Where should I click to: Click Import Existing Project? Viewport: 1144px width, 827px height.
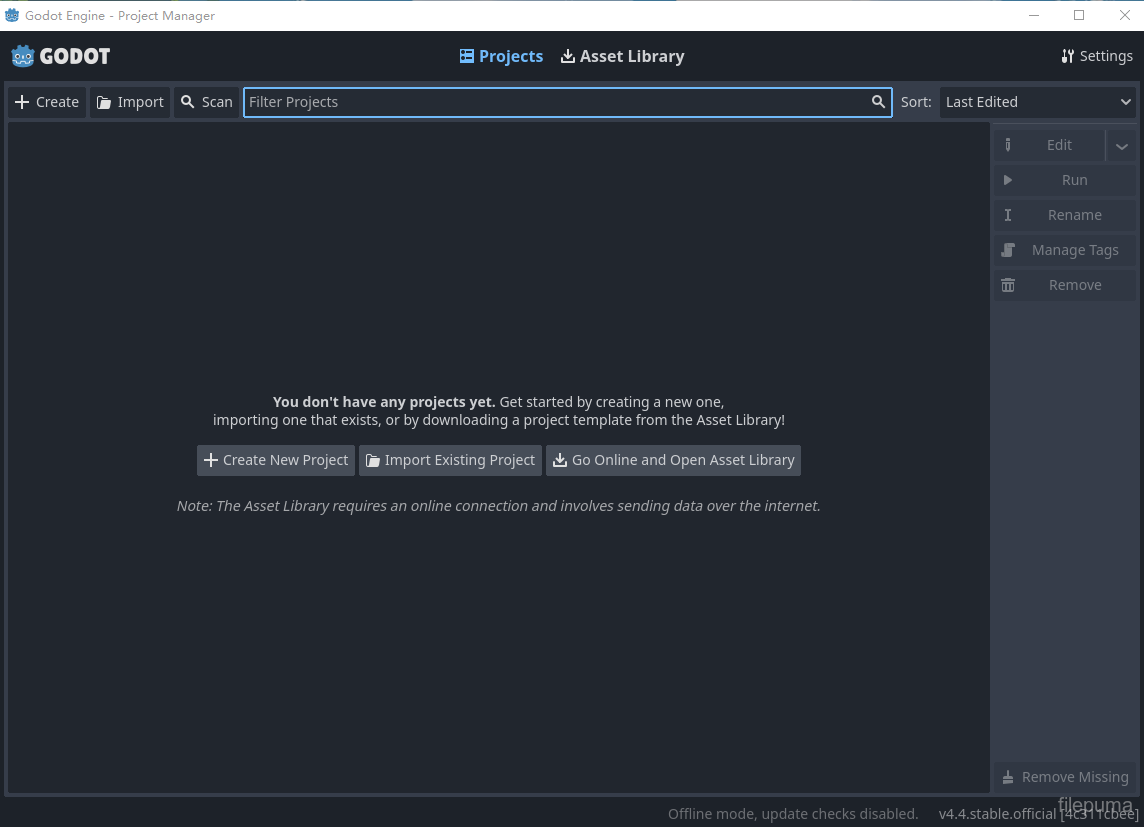point(450,460)
